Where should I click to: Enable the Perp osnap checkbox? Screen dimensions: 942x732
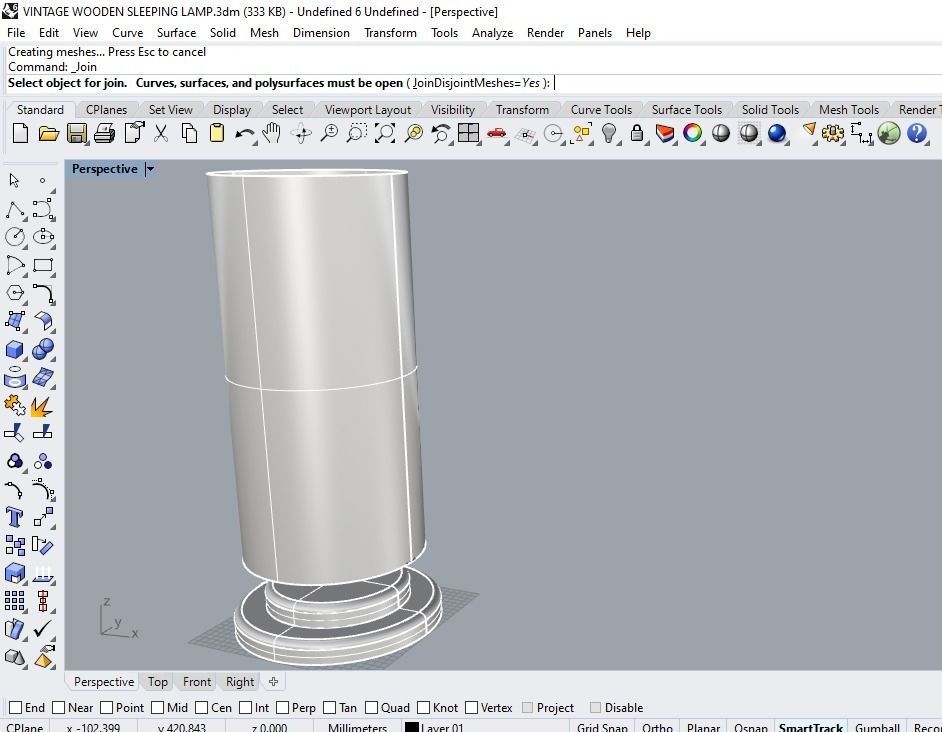(x=282, y=707)
